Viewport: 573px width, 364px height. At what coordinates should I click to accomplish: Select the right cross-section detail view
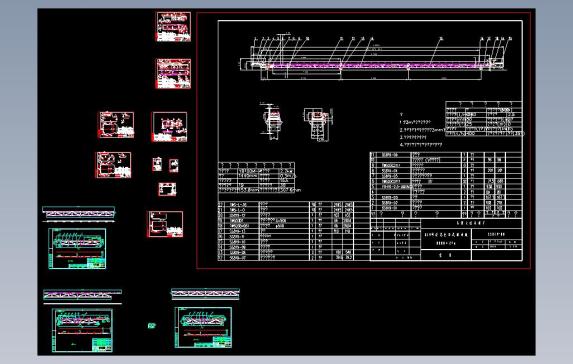pyautogui.click(x=318, y=124)
